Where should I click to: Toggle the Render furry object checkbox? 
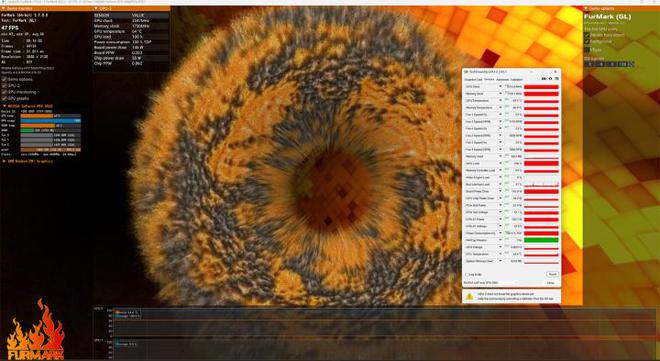tap(587, 35)
